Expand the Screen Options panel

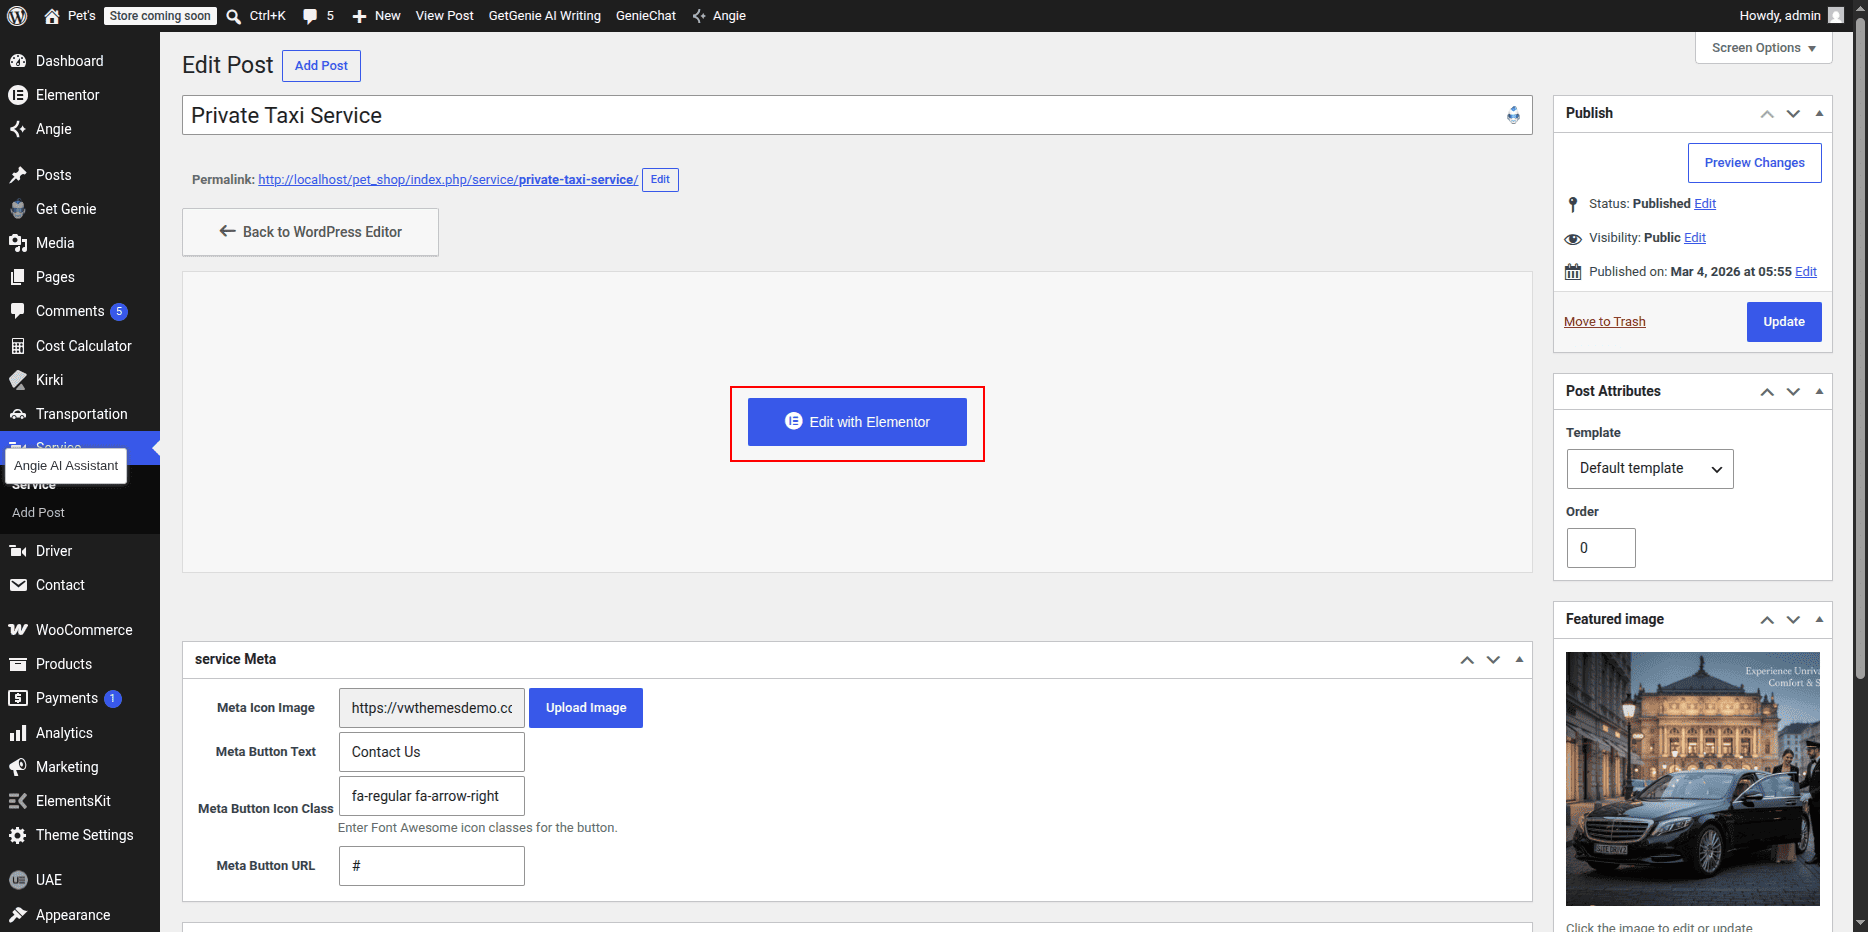(1763, 48)
